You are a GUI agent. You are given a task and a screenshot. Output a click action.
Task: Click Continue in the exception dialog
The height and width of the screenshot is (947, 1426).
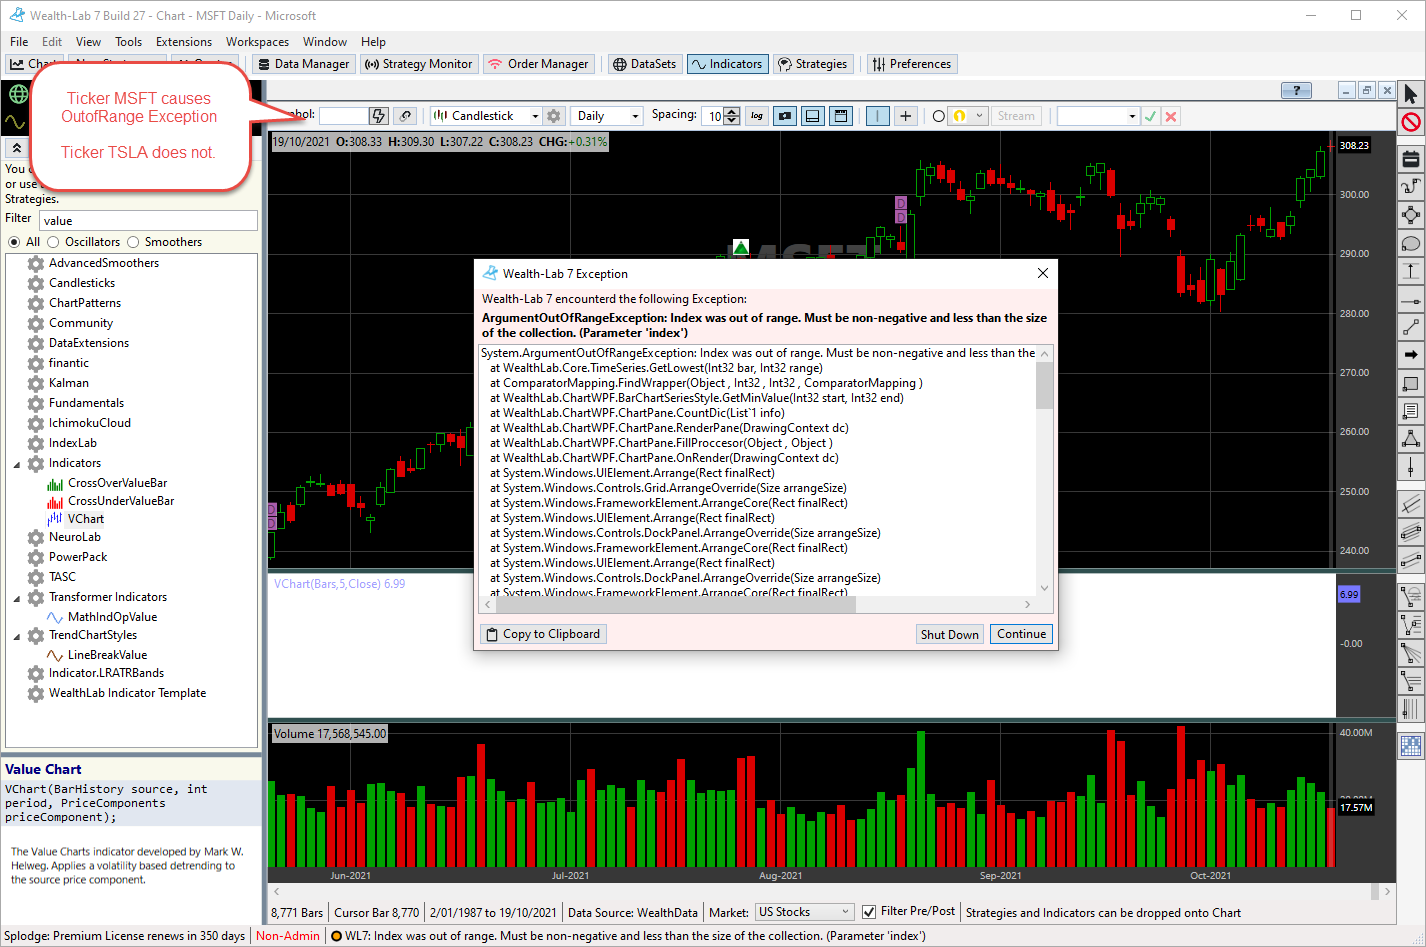click(x=1021, y=634)
